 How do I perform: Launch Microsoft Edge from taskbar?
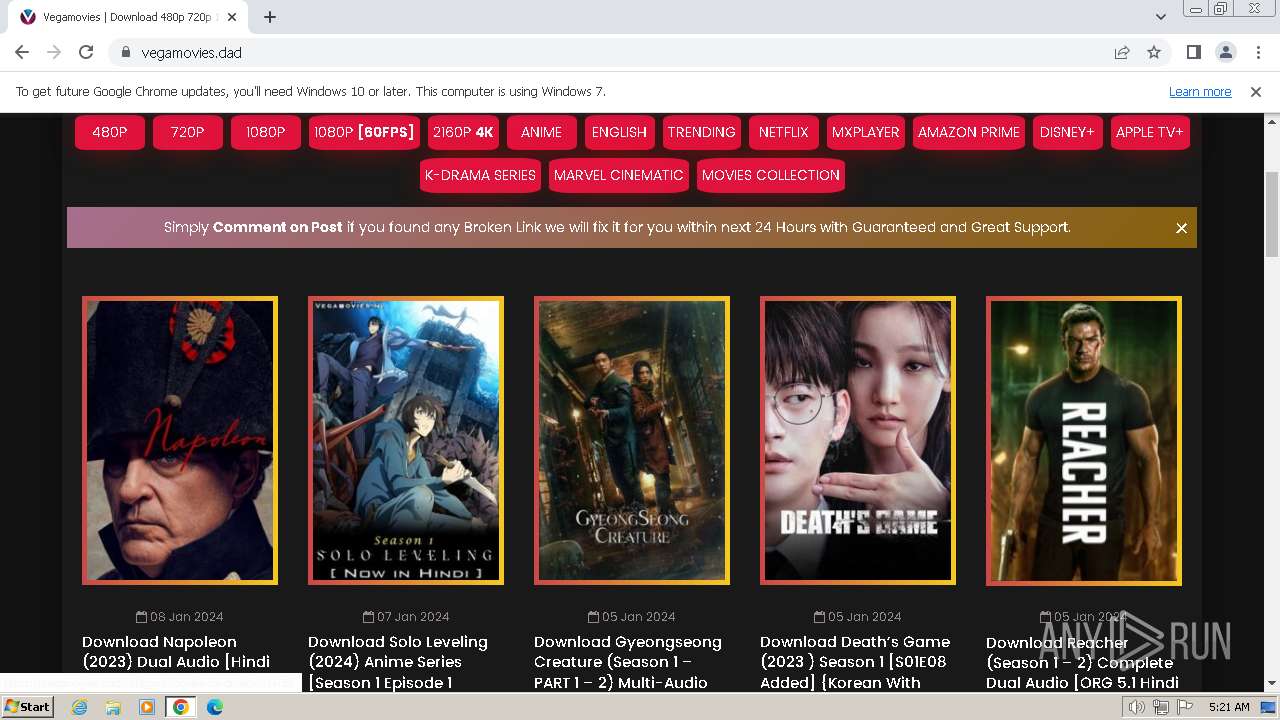[x=214, y=707]
